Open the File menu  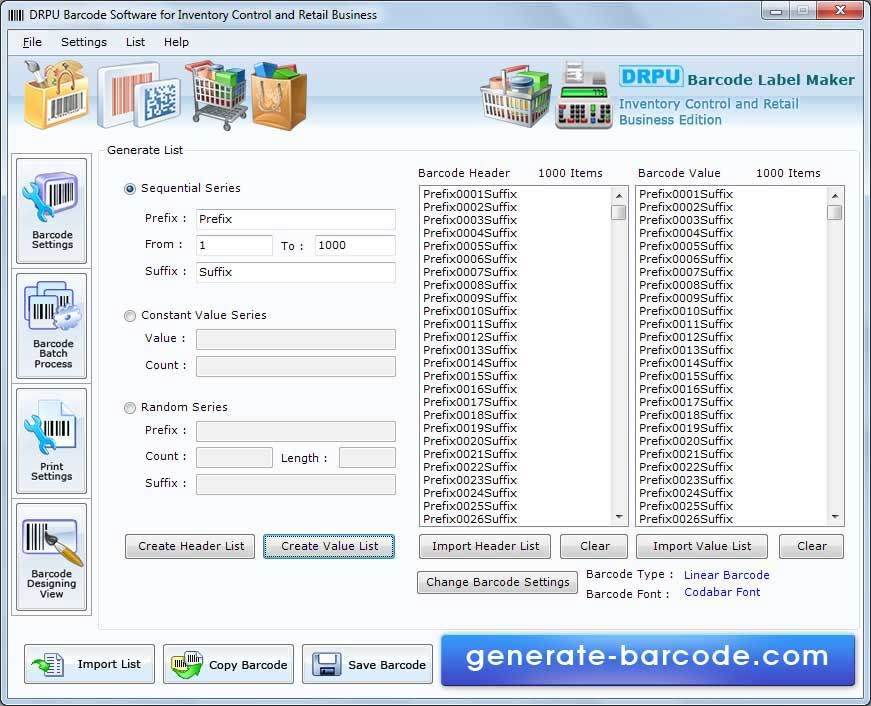(32, 42)
